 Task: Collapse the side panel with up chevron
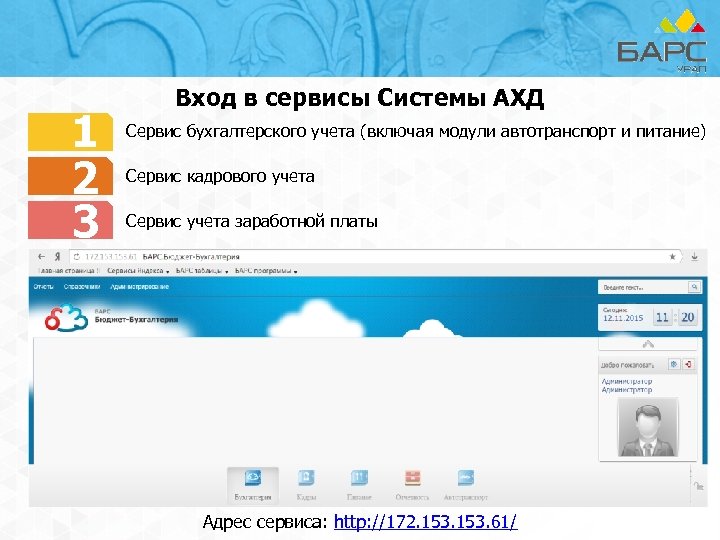pos(648,344)
